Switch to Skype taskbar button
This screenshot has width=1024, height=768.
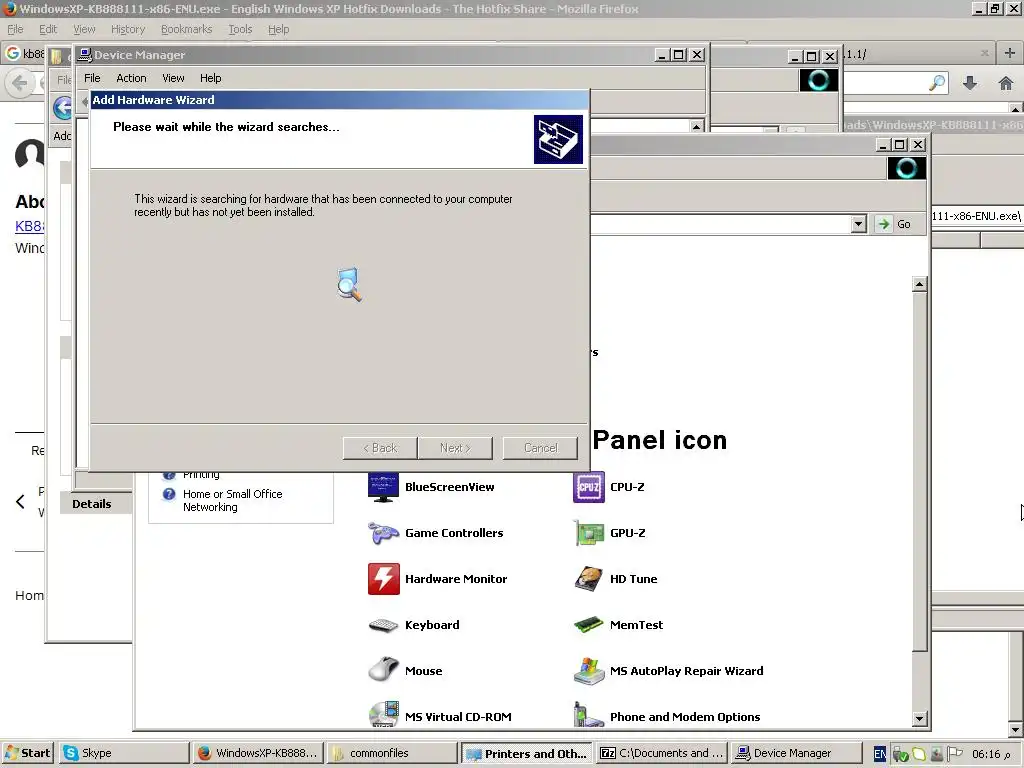click(x=123, y=753)
